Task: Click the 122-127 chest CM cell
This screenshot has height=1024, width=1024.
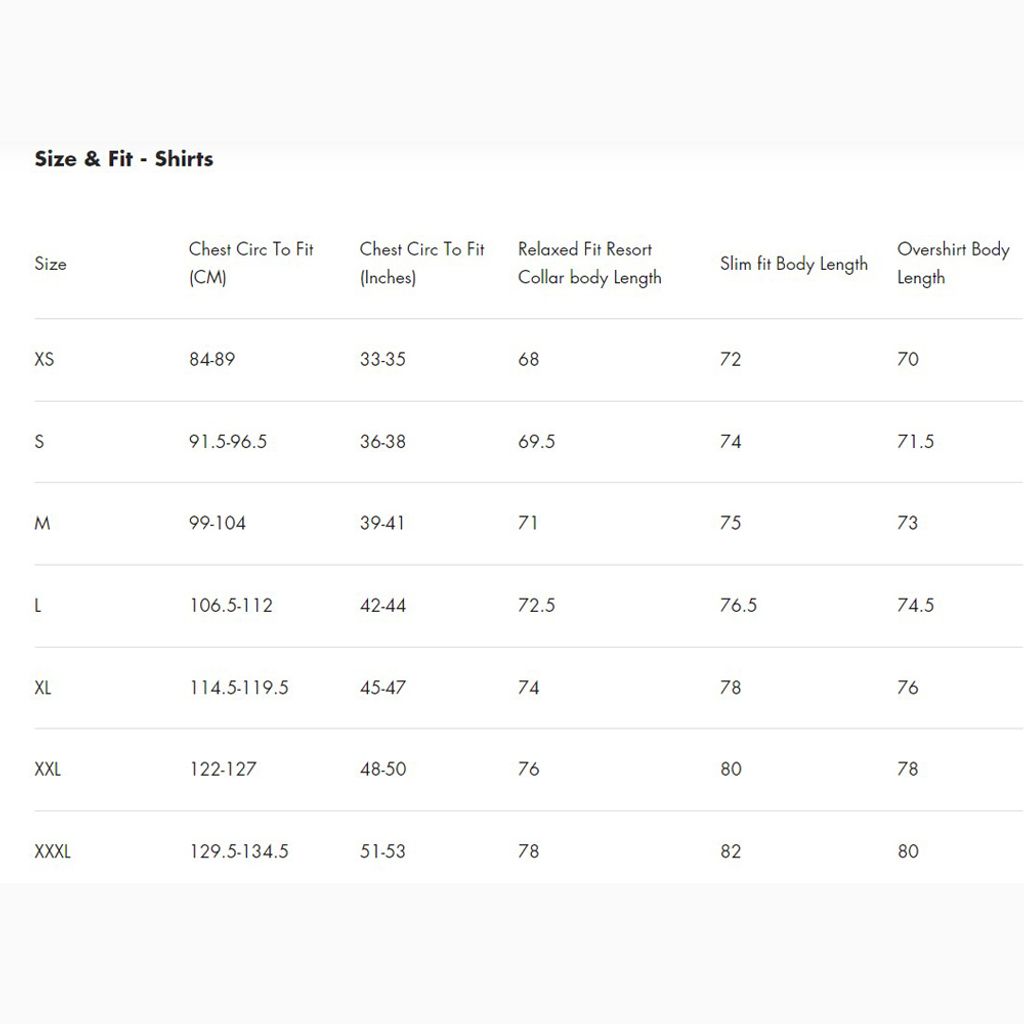Action: (x=223, y=770)
